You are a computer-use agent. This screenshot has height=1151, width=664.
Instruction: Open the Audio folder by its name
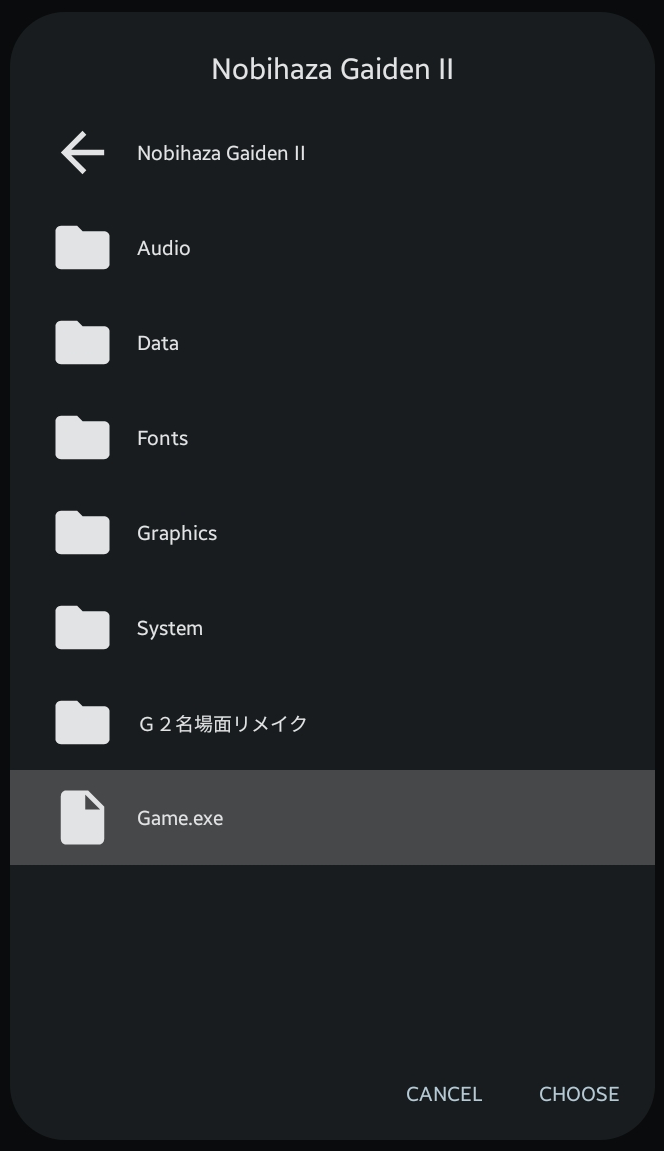point(163,248)
